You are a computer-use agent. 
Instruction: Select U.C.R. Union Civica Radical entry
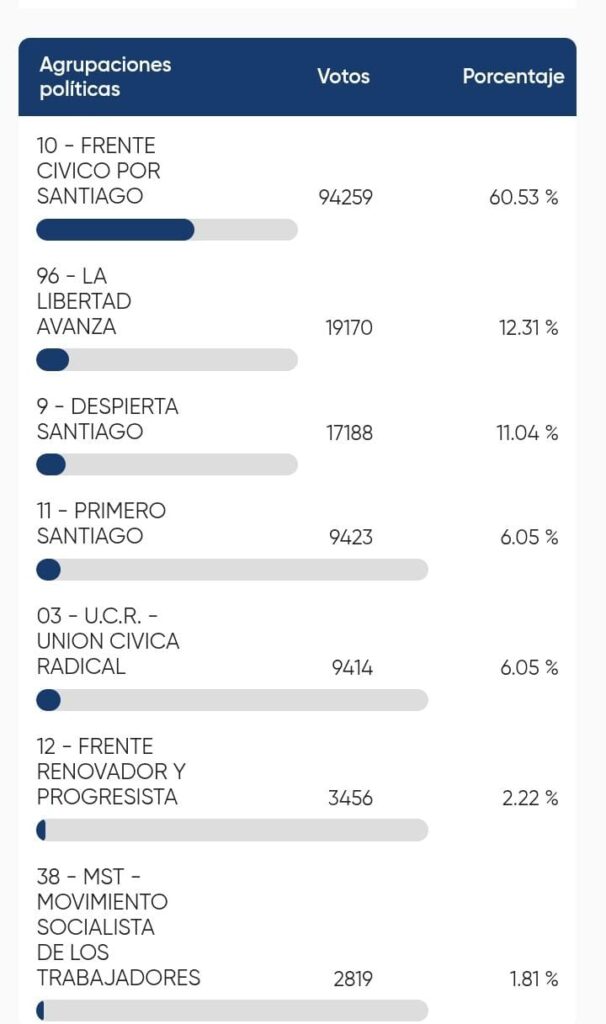pos(108,641)
